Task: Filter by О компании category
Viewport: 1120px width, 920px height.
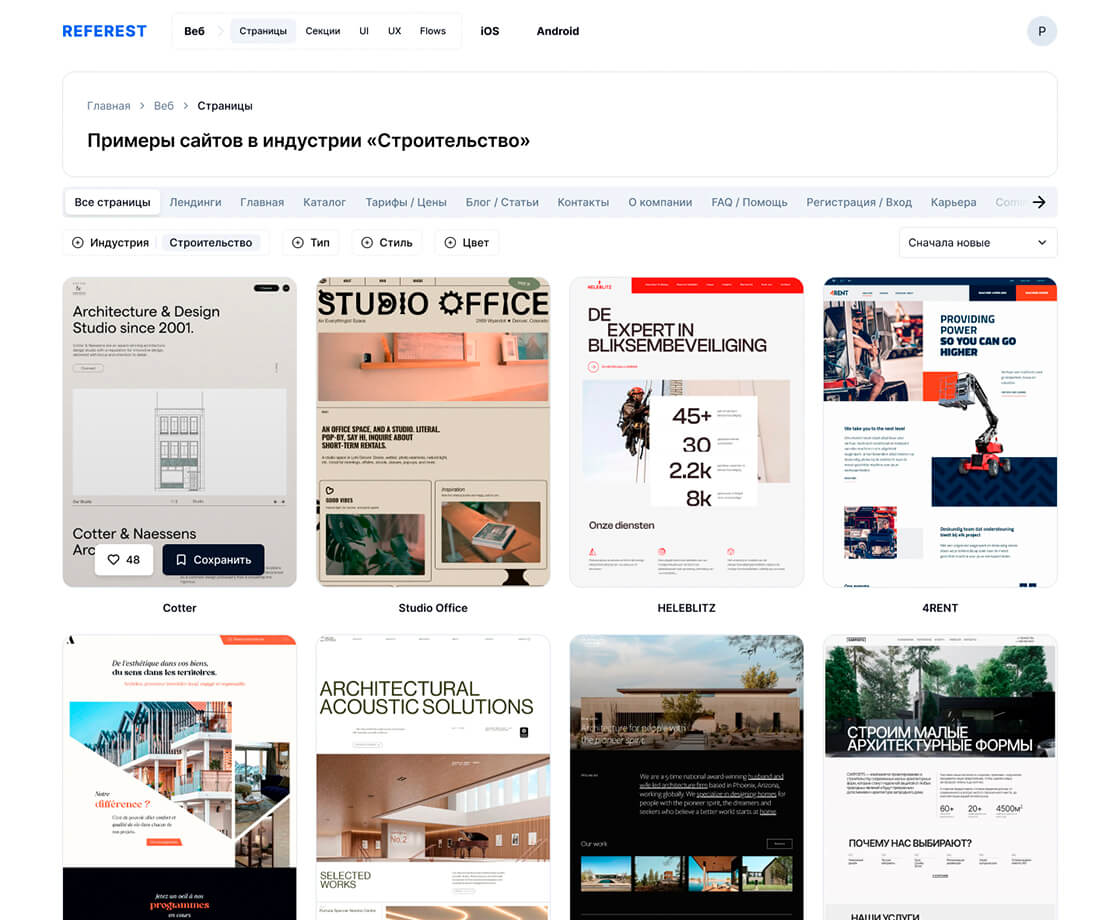Action: 660,202
